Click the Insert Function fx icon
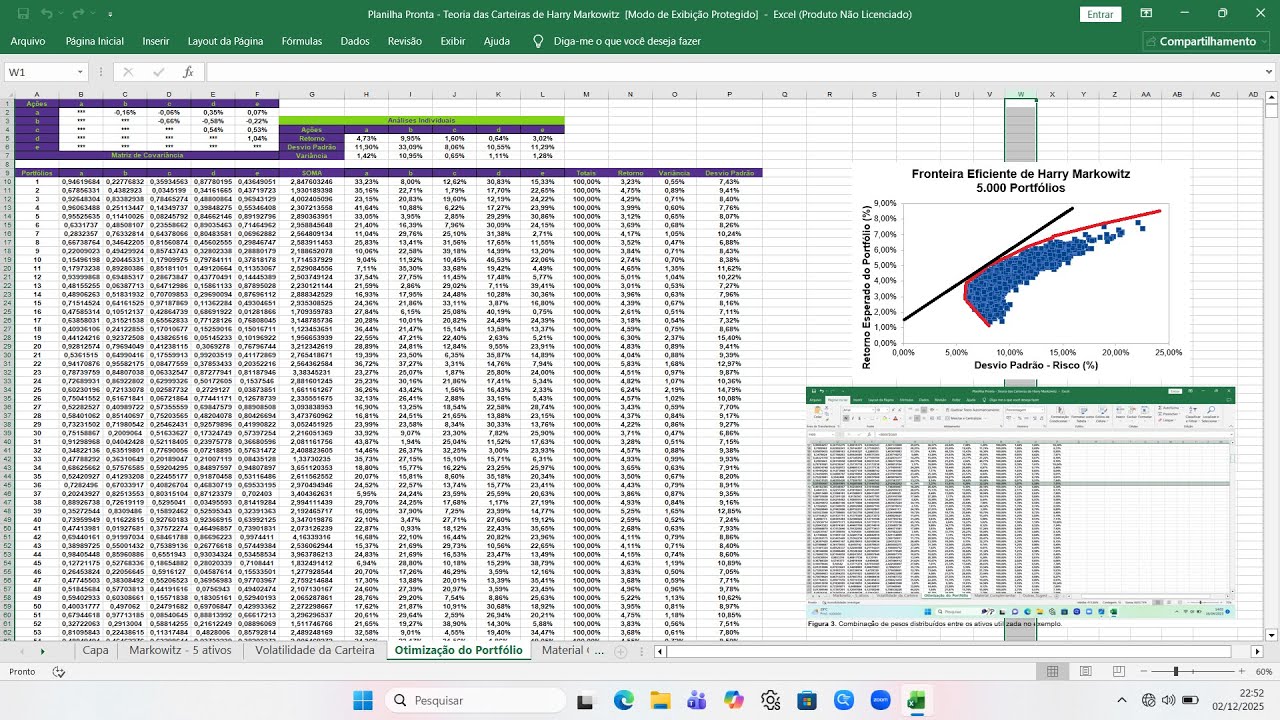This screenshot has width=1280, height=720. (188, 72)
